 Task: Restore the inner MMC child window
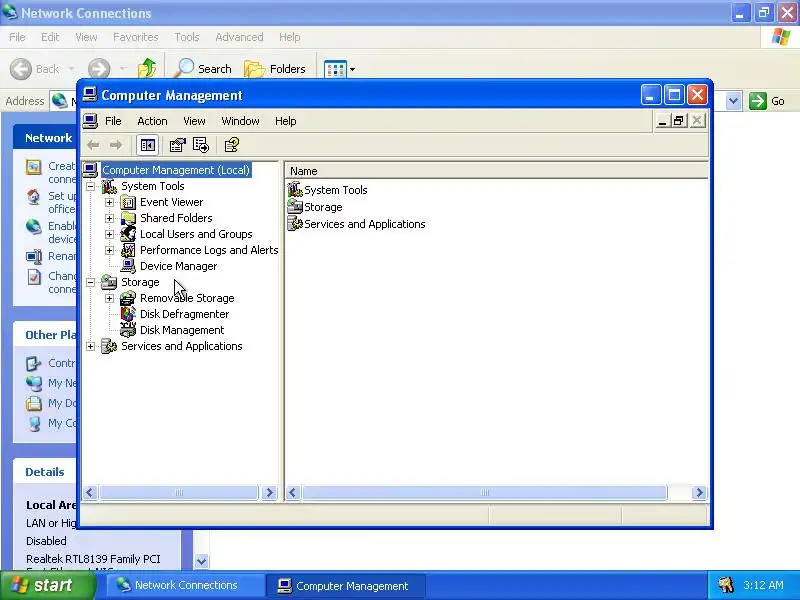(679, 121)
